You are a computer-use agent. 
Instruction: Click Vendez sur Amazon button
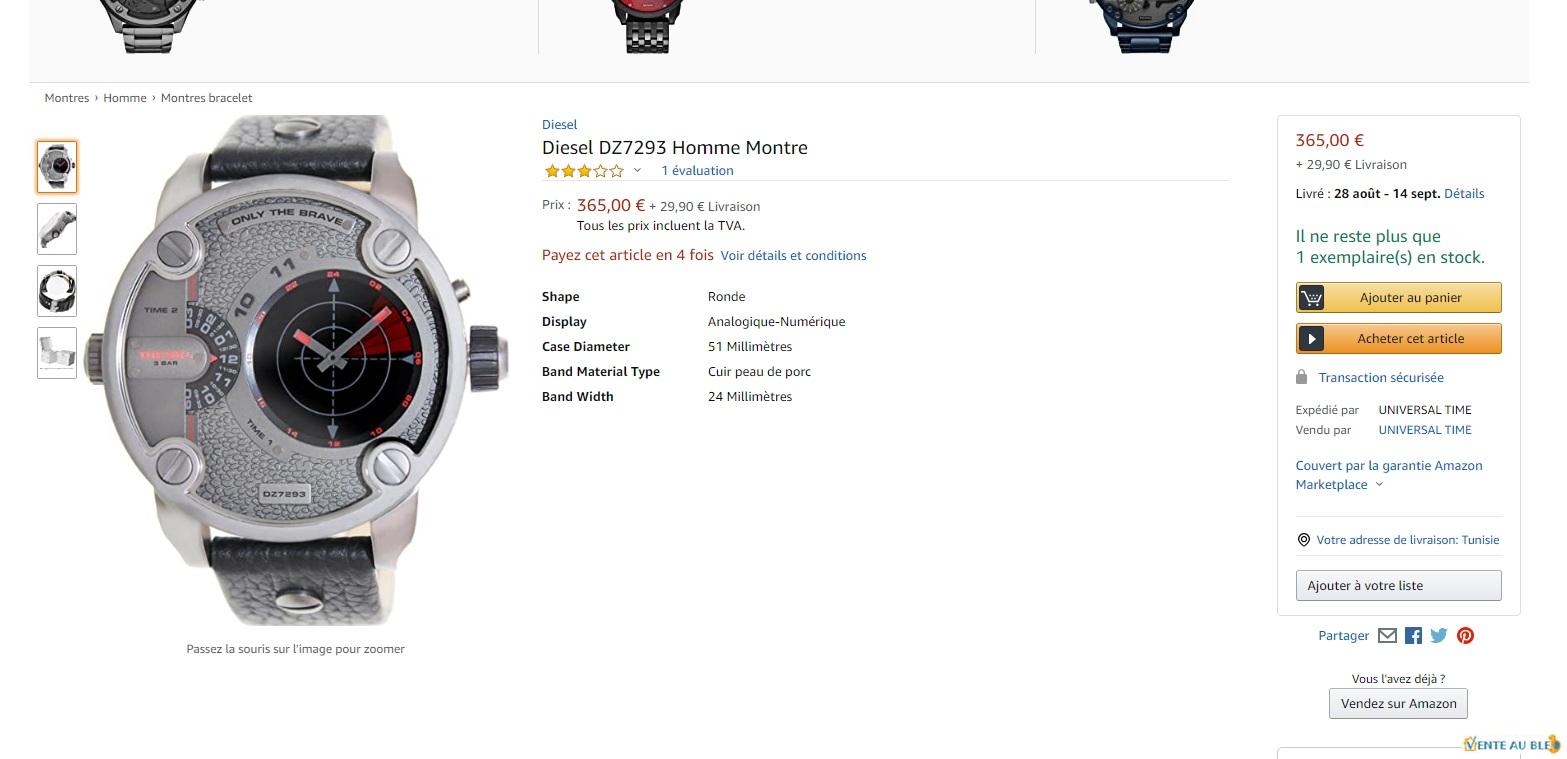click(1398, 703)
